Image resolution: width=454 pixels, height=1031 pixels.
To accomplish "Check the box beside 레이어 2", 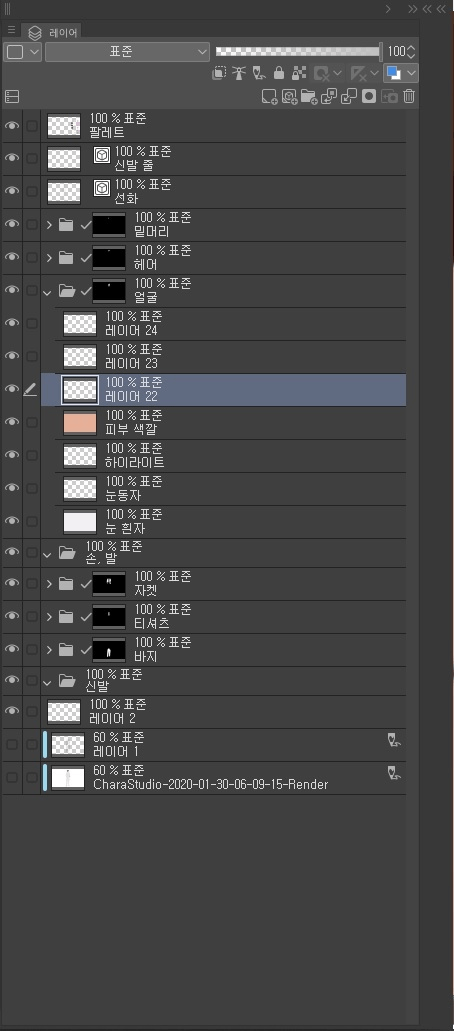I will [x=32, y=711].
